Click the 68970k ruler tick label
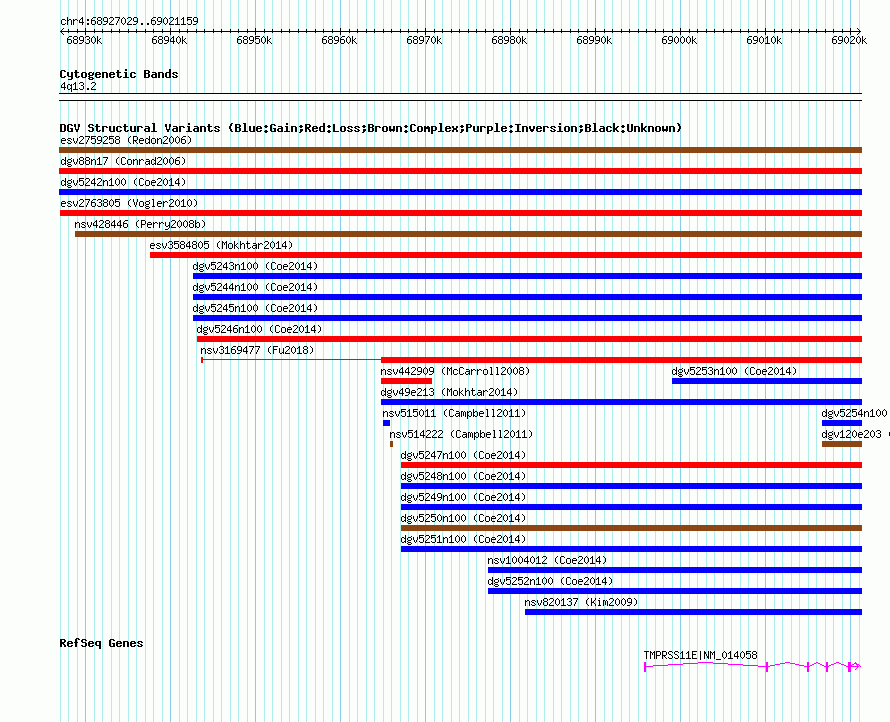 pos(424,40)
